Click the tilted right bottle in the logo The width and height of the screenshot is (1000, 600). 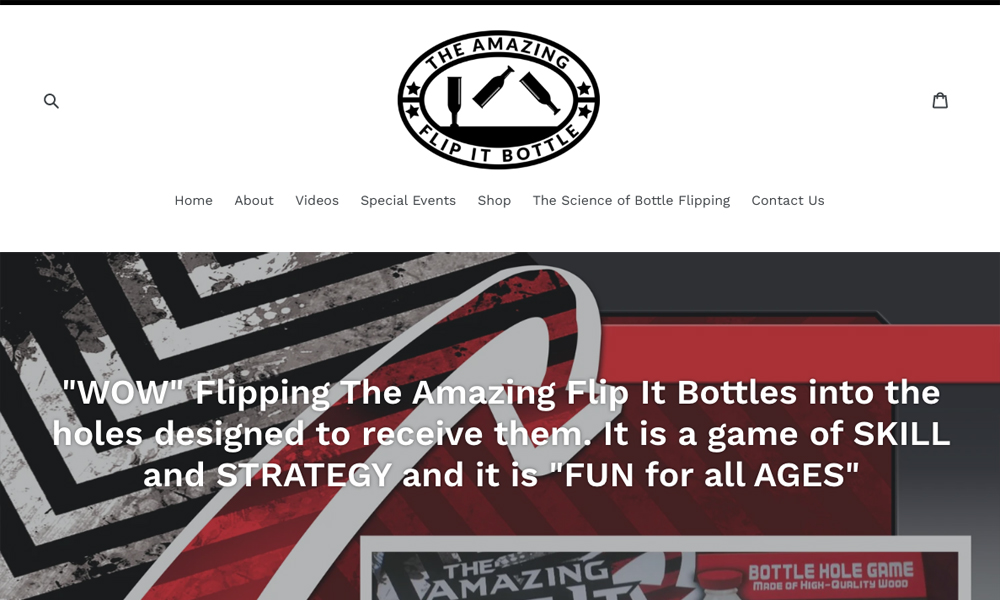[540, 92]
